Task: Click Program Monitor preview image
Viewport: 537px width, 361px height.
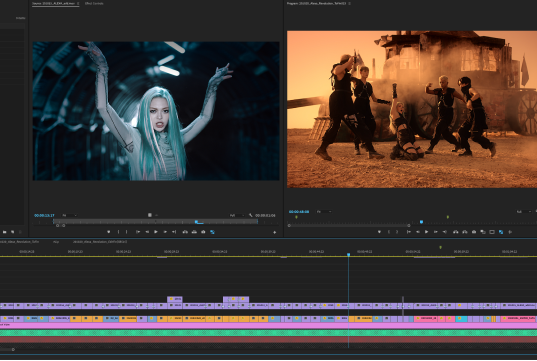Action: point(412,109)
